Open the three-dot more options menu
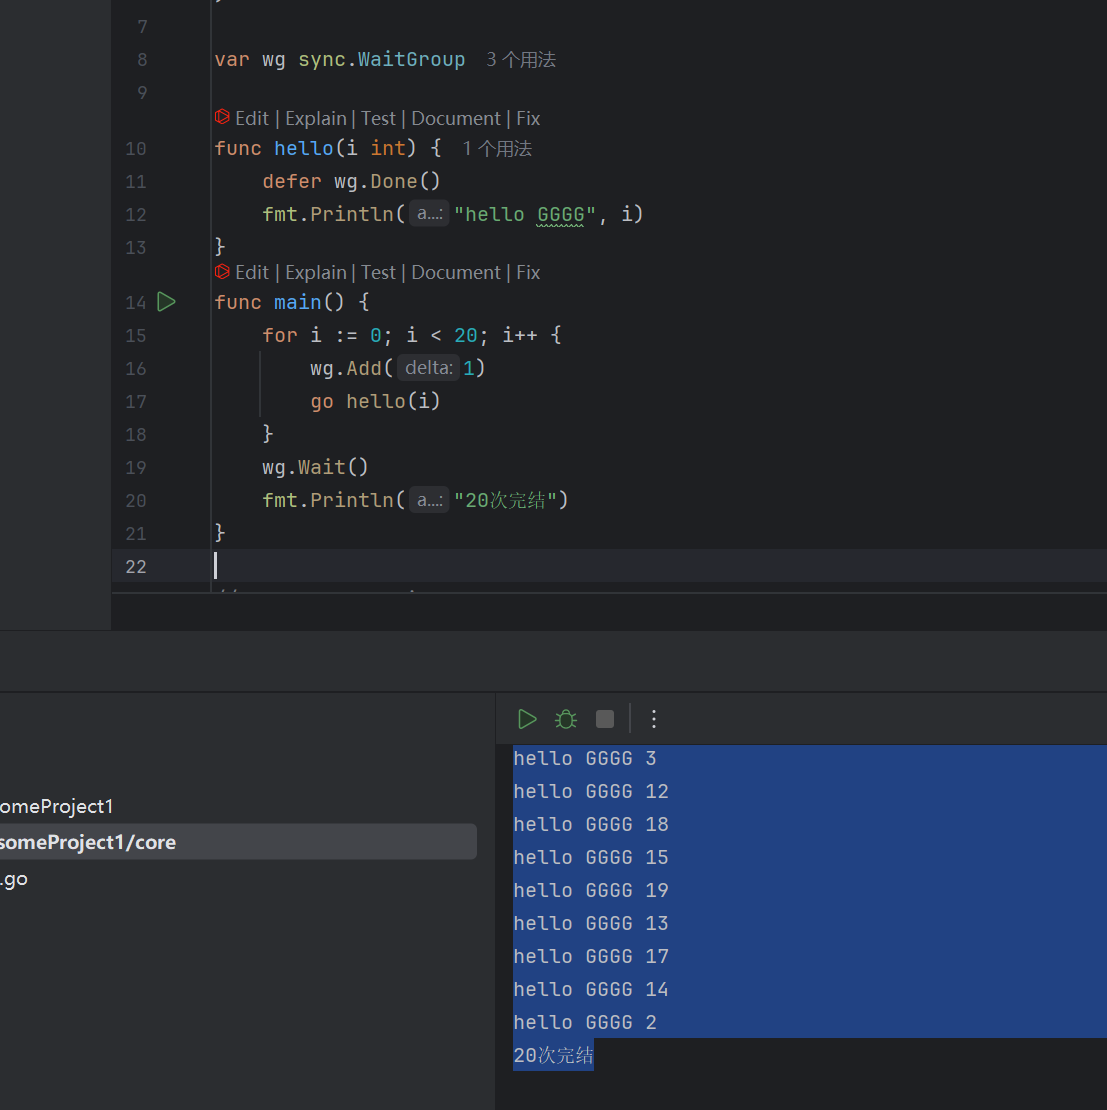The image size is (1107, 1110). (x=654, y=719)
